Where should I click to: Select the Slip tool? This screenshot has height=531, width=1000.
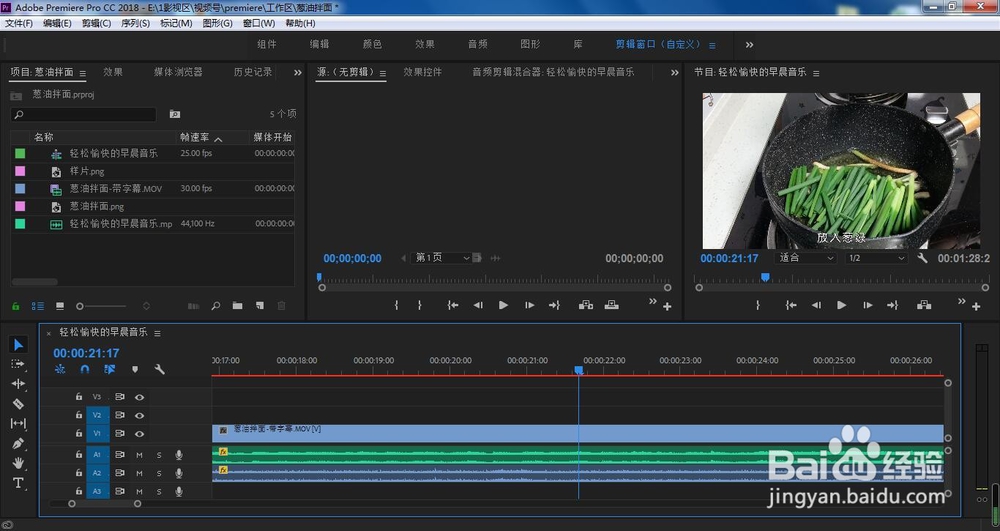click(x=18, y=423)
